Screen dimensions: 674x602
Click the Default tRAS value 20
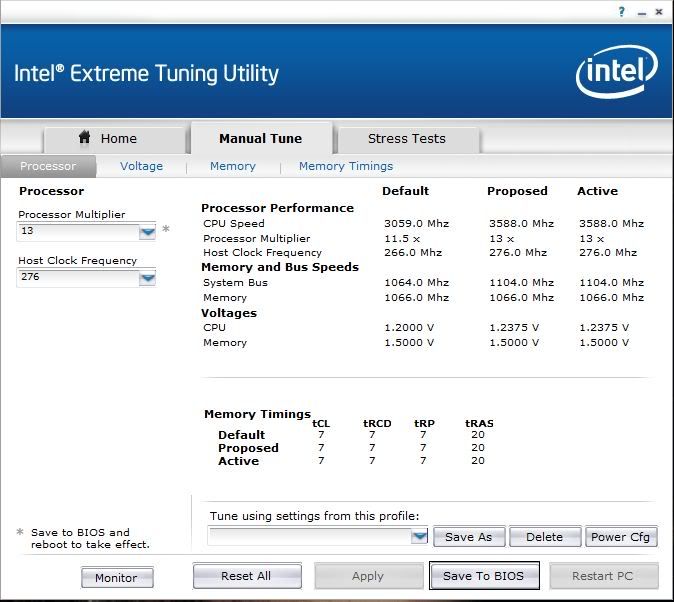[478, 435]
